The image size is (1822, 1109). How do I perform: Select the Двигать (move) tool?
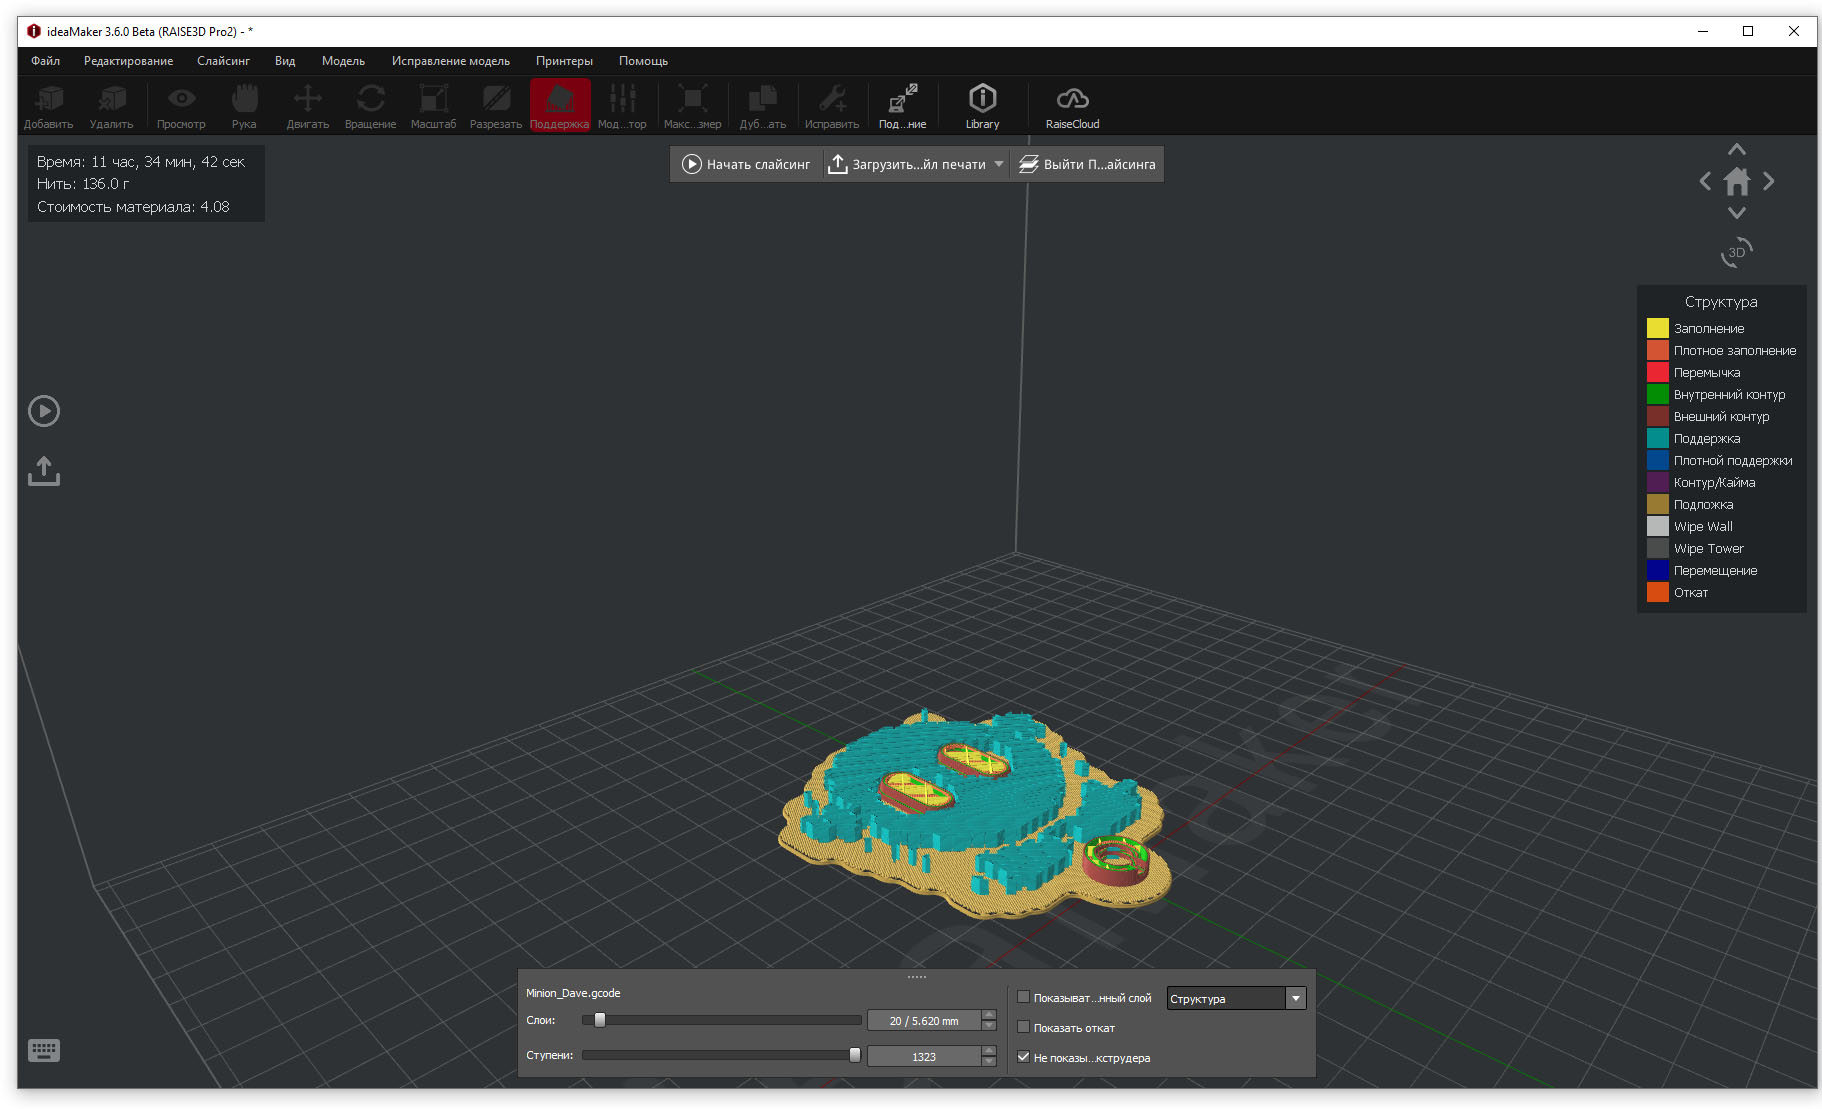coord(308,106)
